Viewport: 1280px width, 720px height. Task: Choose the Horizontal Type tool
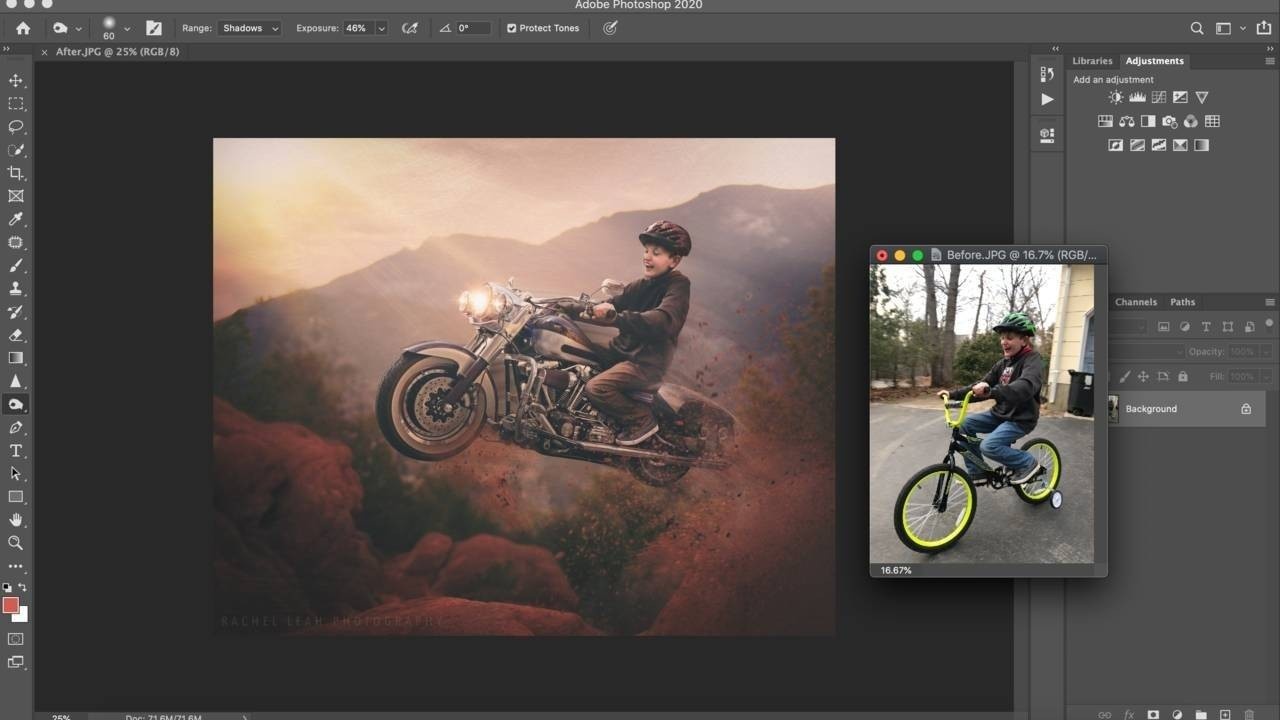[x=16, y=451]
